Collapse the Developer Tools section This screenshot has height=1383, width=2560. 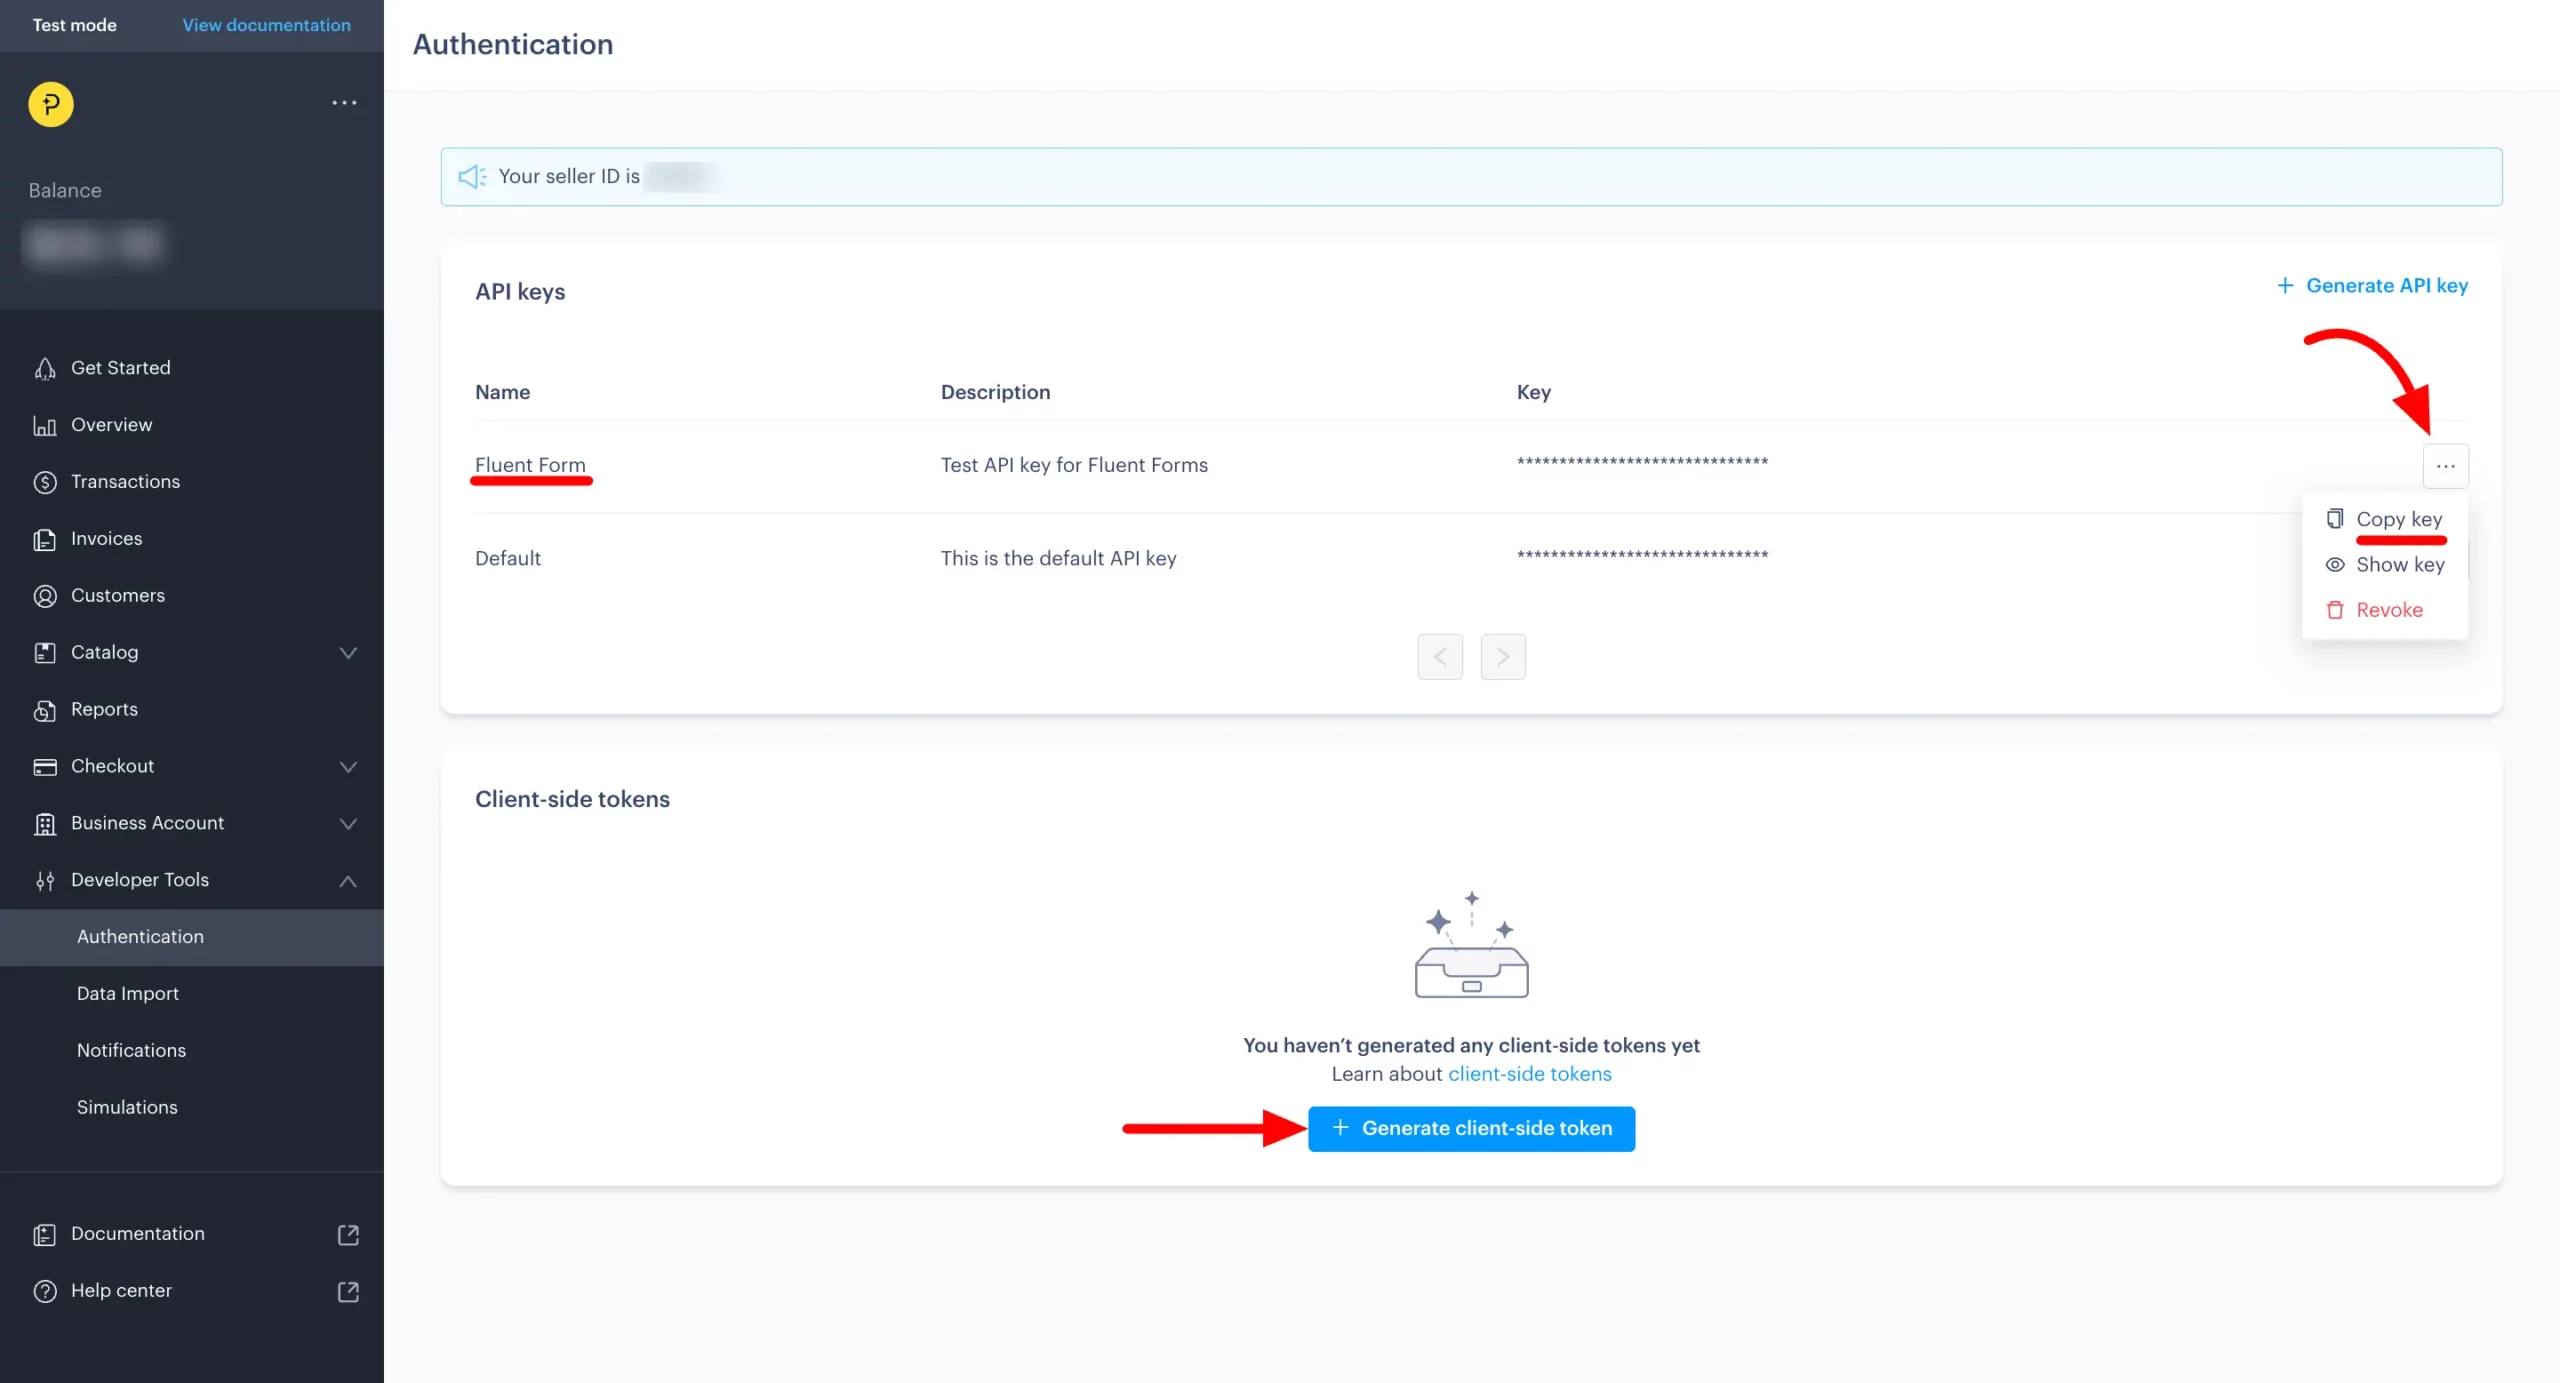(x=348, y=881)
